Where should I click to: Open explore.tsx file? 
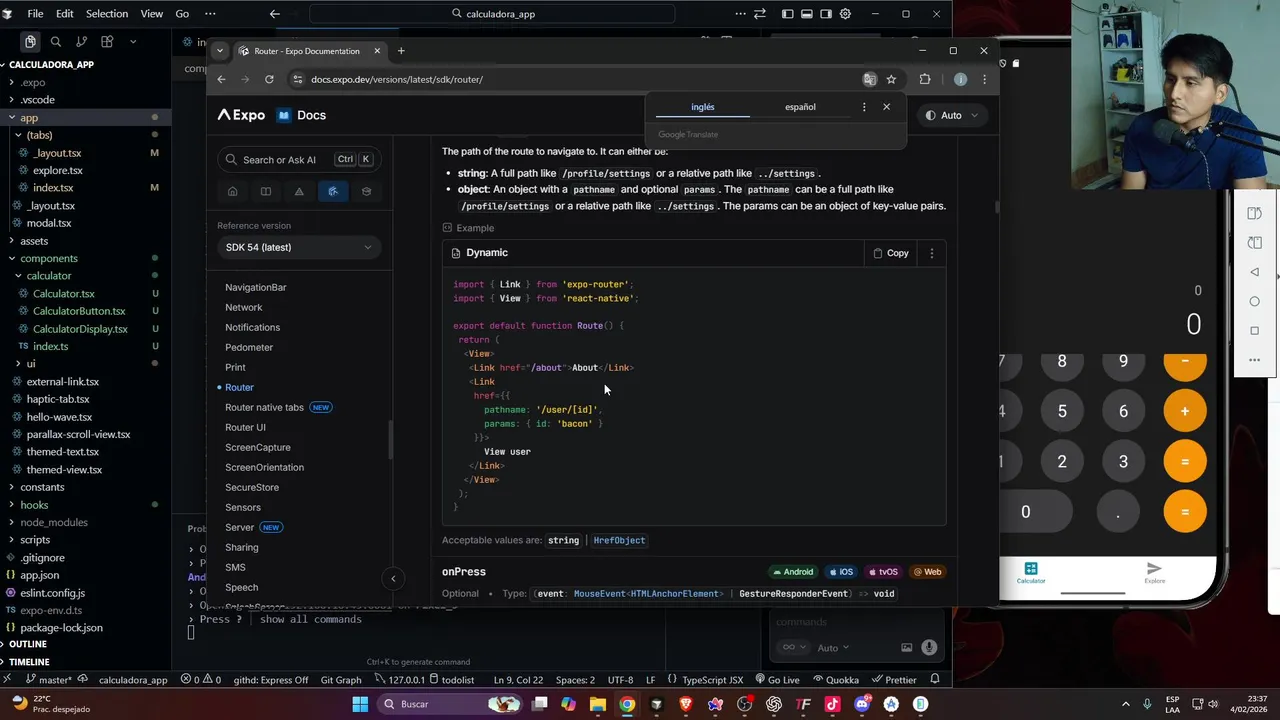coord(57,170)
